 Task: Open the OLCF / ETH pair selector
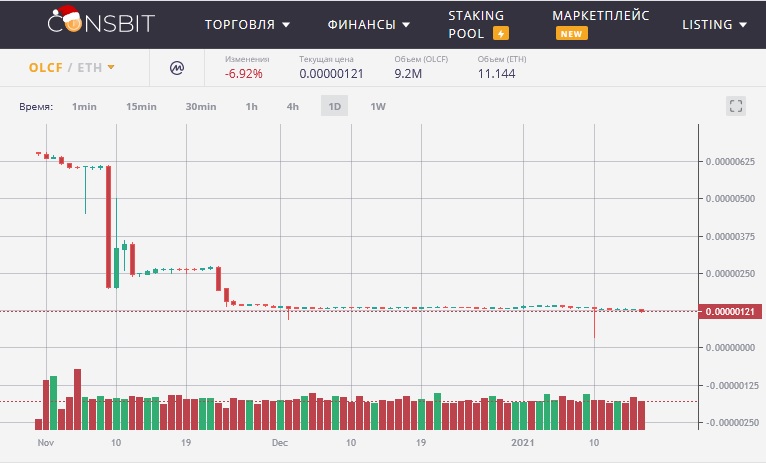tap(72, 67)
